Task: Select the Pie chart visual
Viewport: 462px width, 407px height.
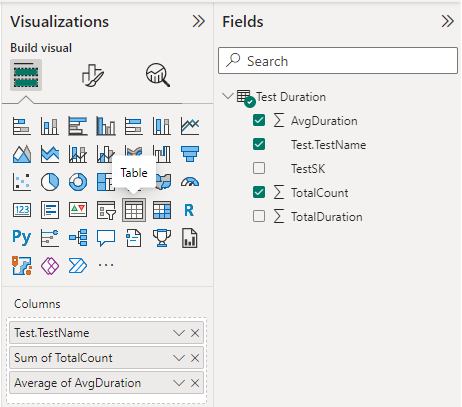Action: click(x=50, y=182)
